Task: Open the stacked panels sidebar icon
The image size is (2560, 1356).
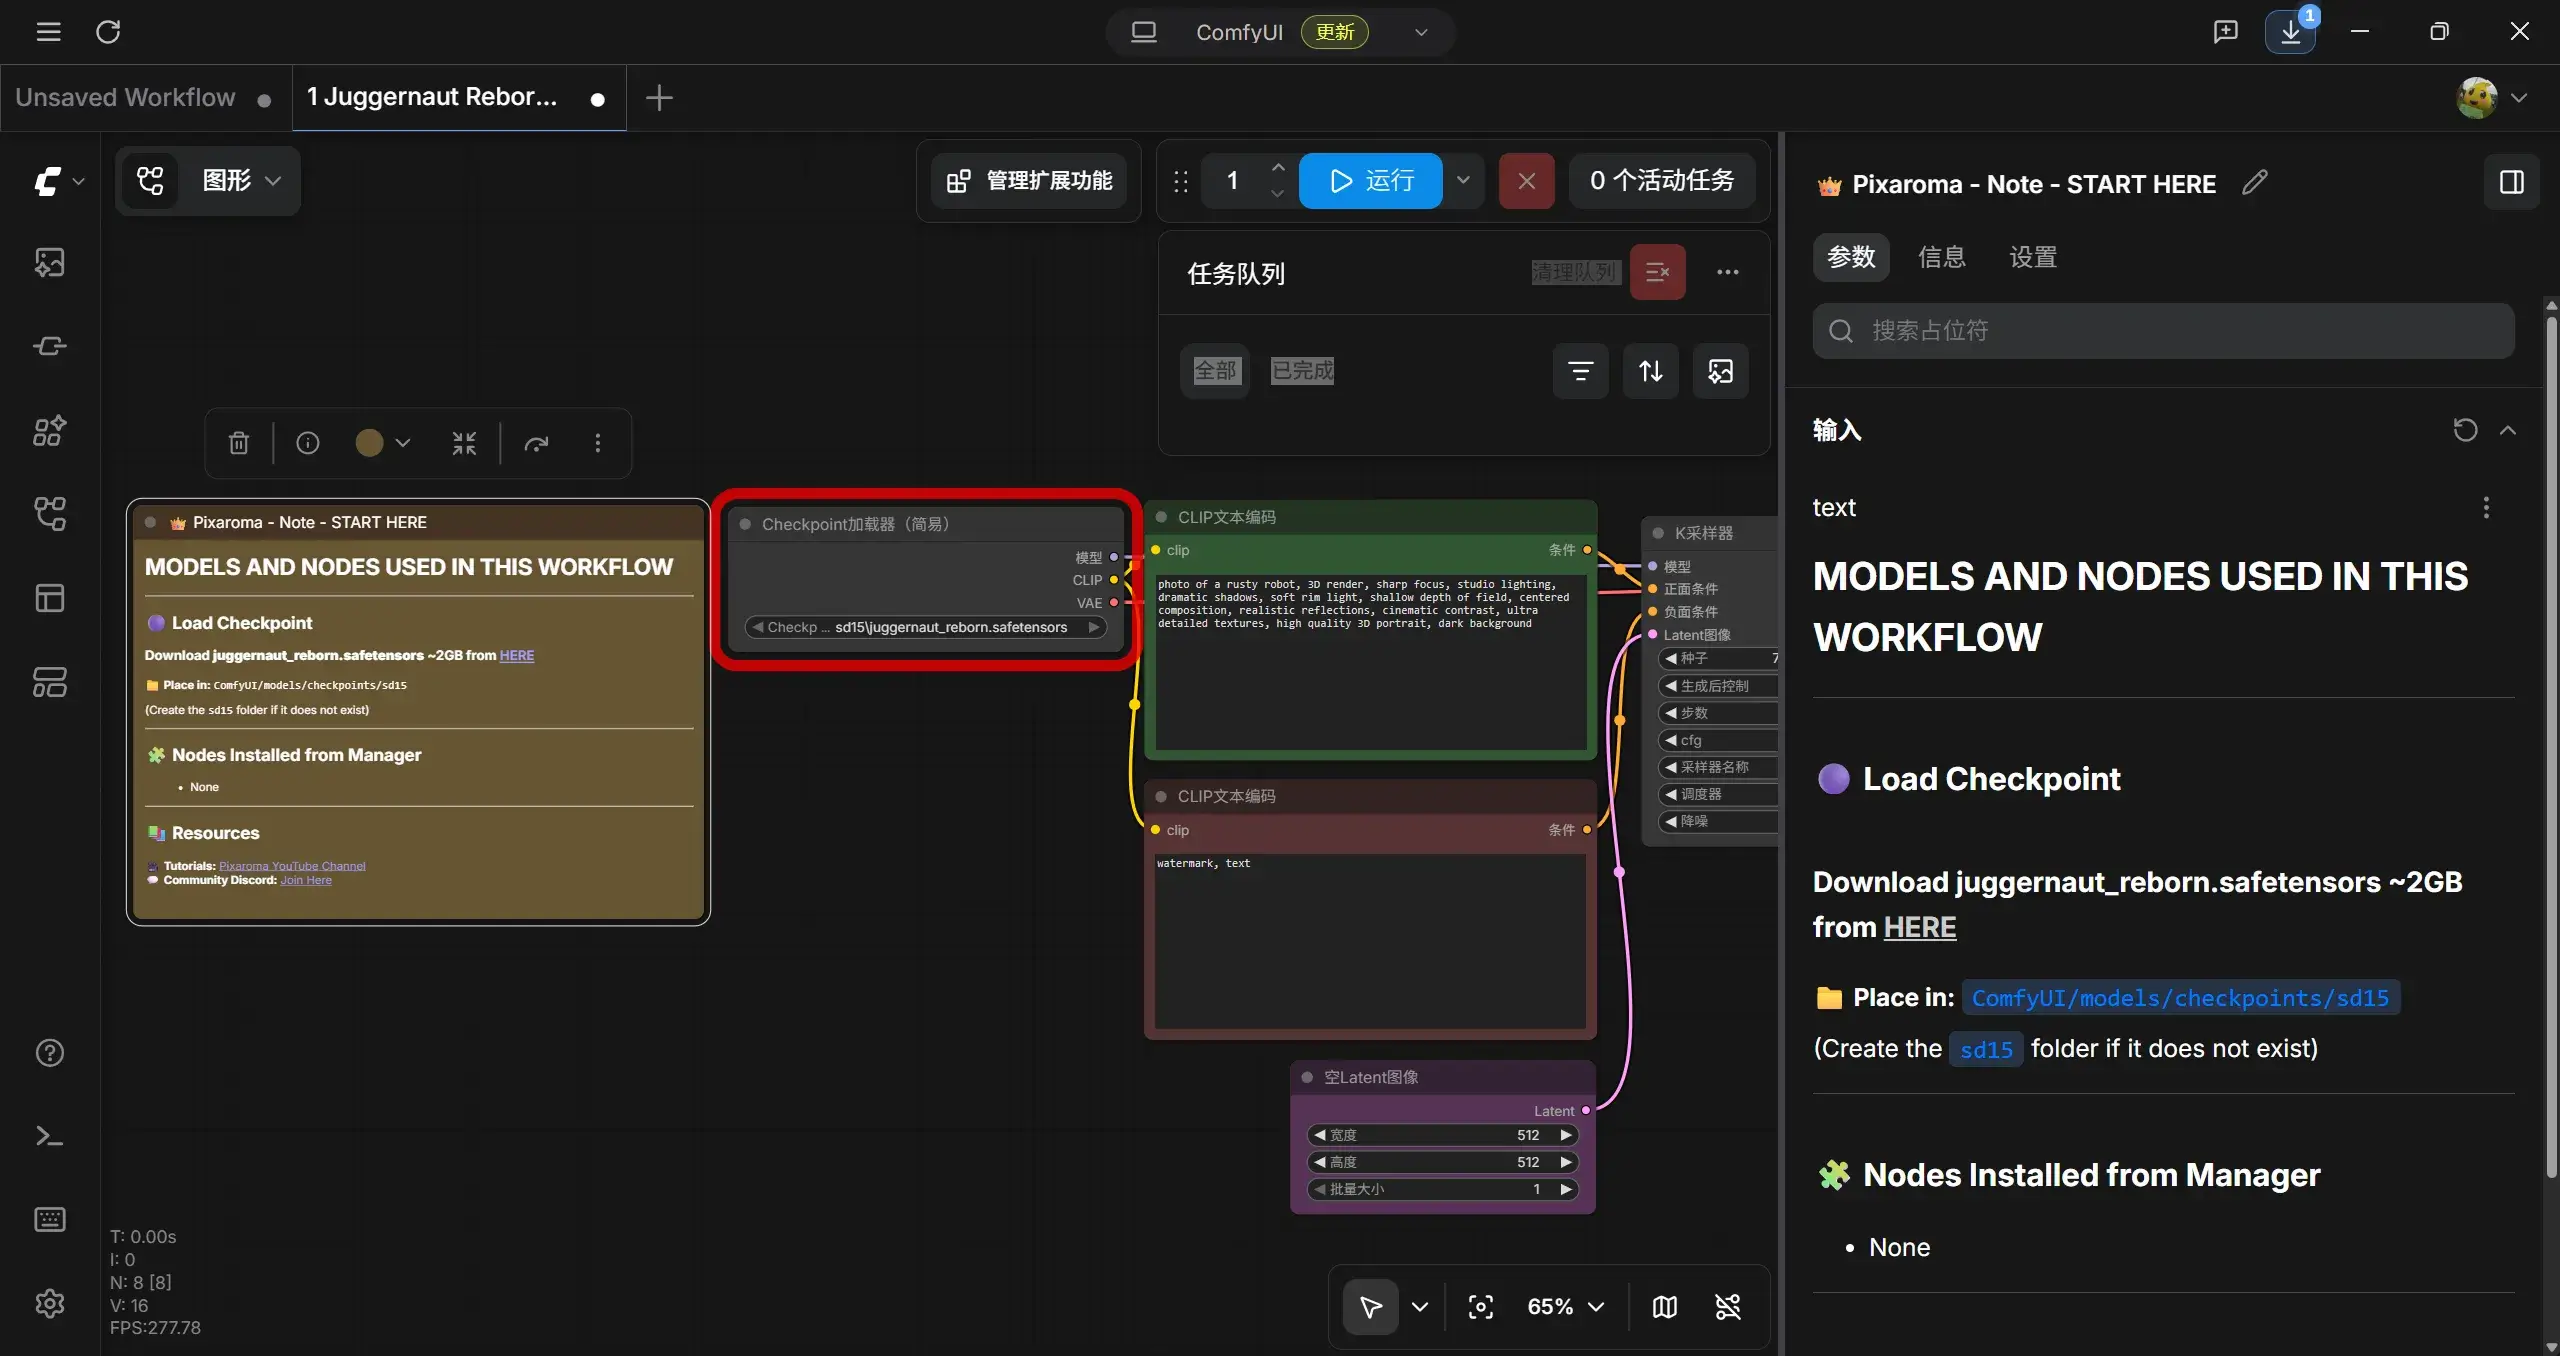Action: point(50,683)
